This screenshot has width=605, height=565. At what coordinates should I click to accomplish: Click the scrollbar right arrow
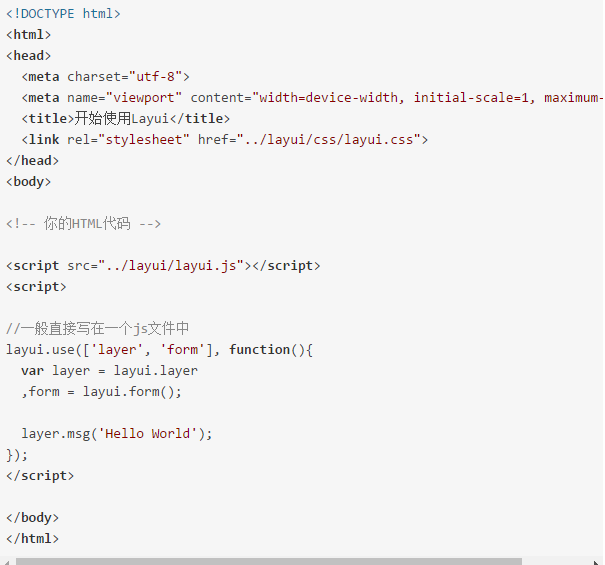pos(597,562)
